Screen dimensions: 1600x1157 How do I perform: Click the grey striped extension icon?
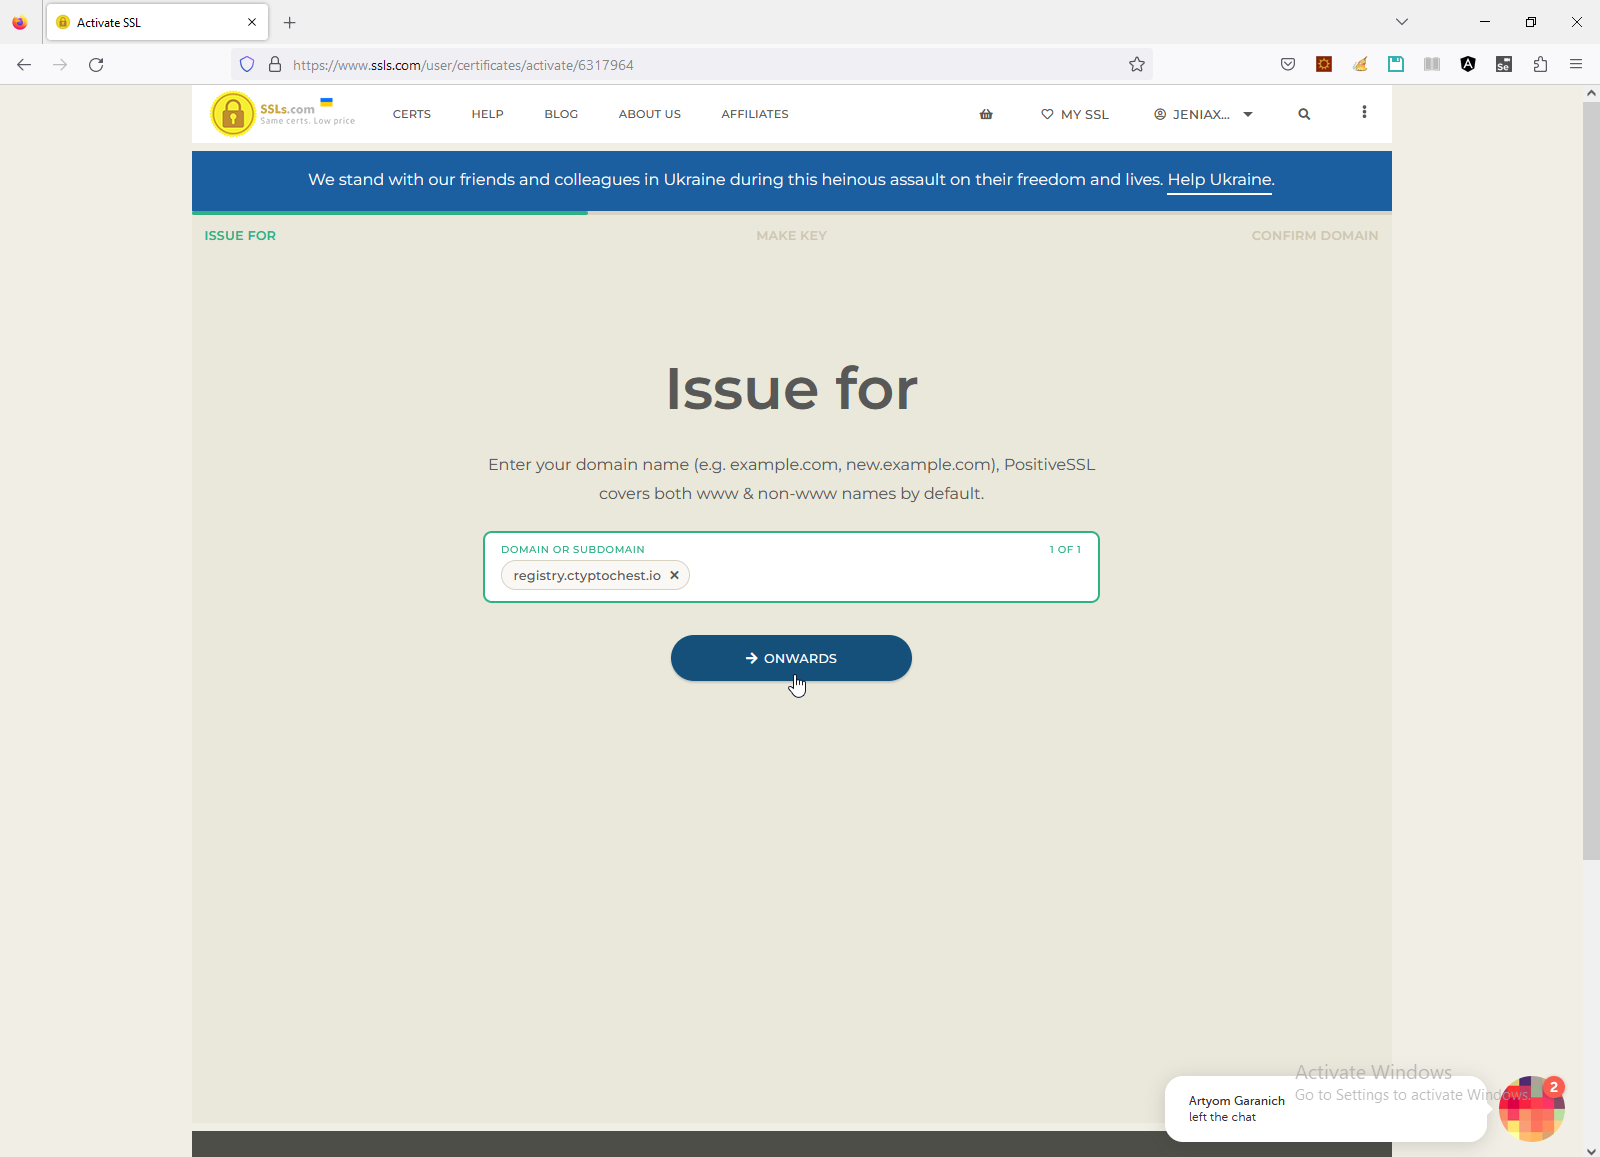[x=1432, y=65]
